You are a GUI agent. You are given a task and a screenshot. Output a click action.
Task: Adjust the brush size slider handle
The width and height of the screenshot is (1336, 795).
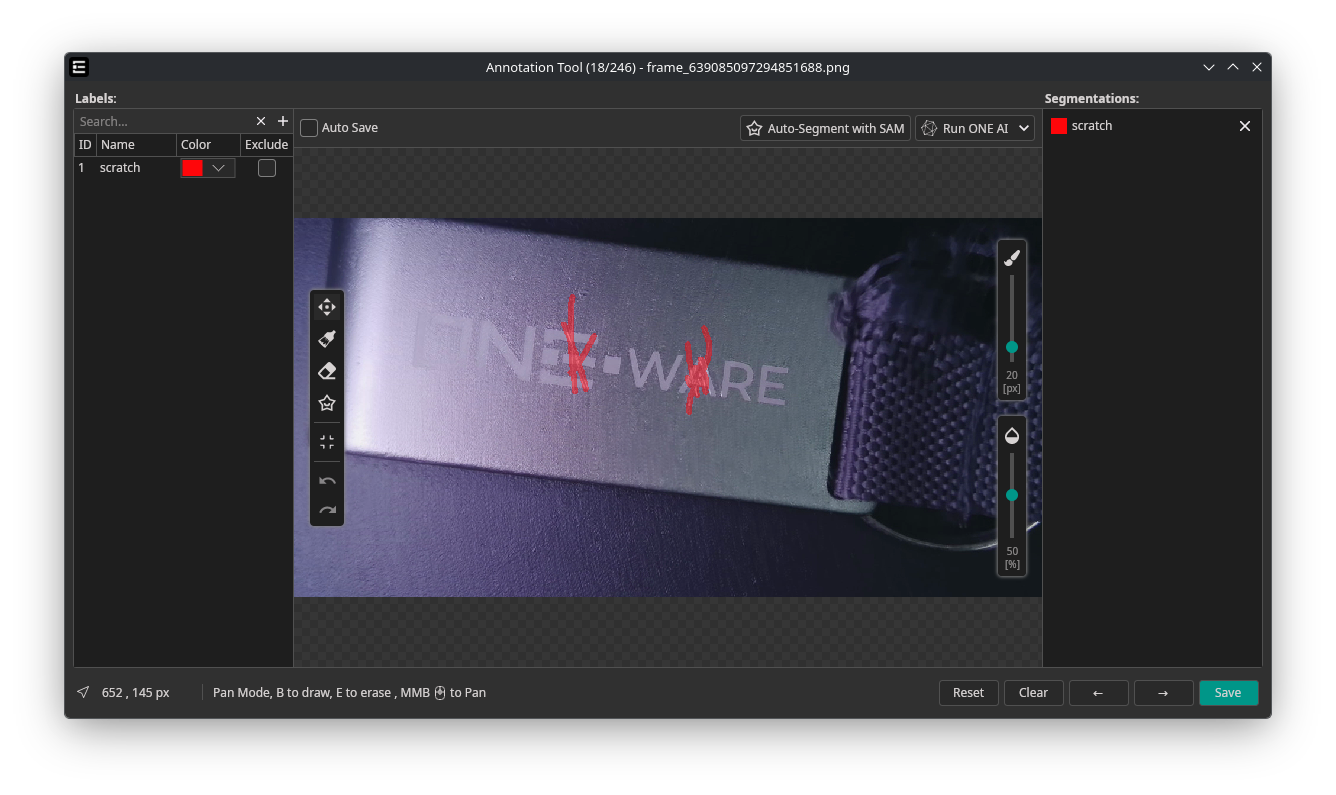tap(1012, 347)
